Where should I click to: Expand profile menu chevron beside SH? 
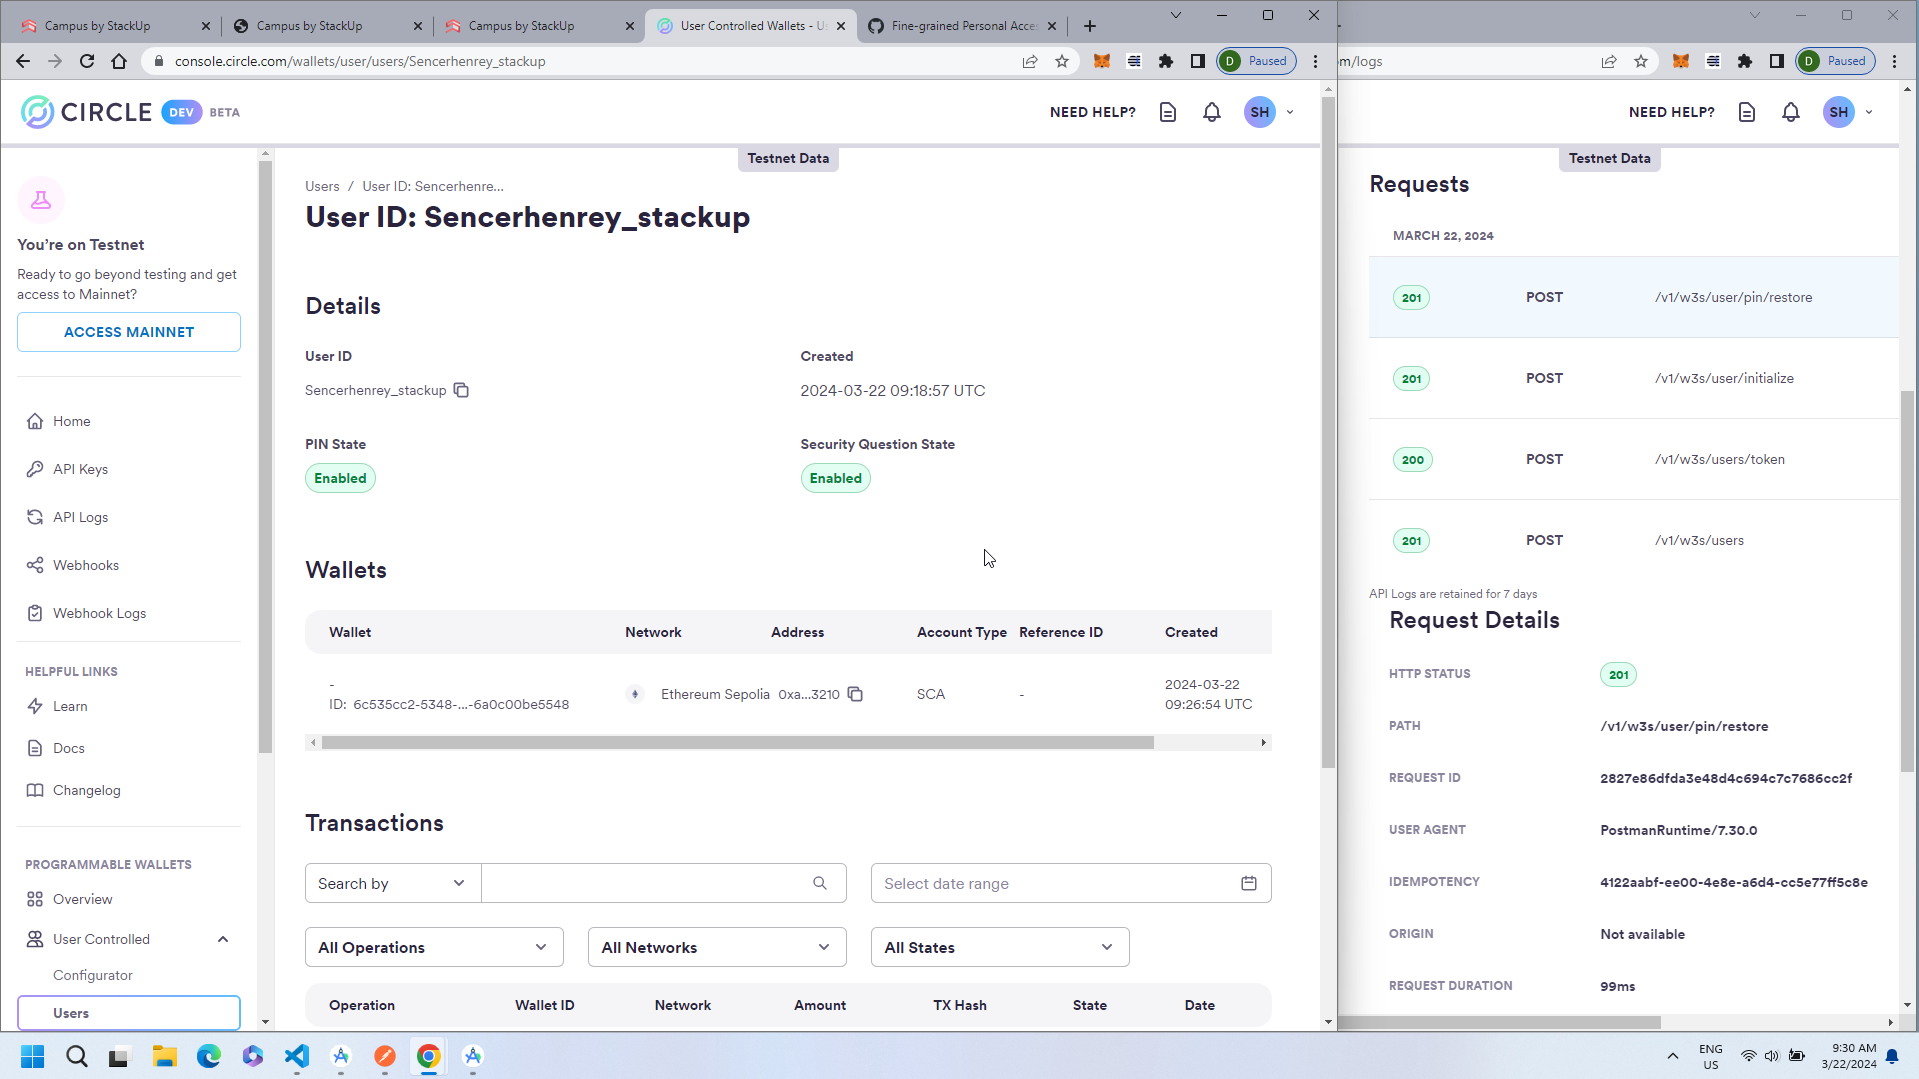[x=1290, y=112]
